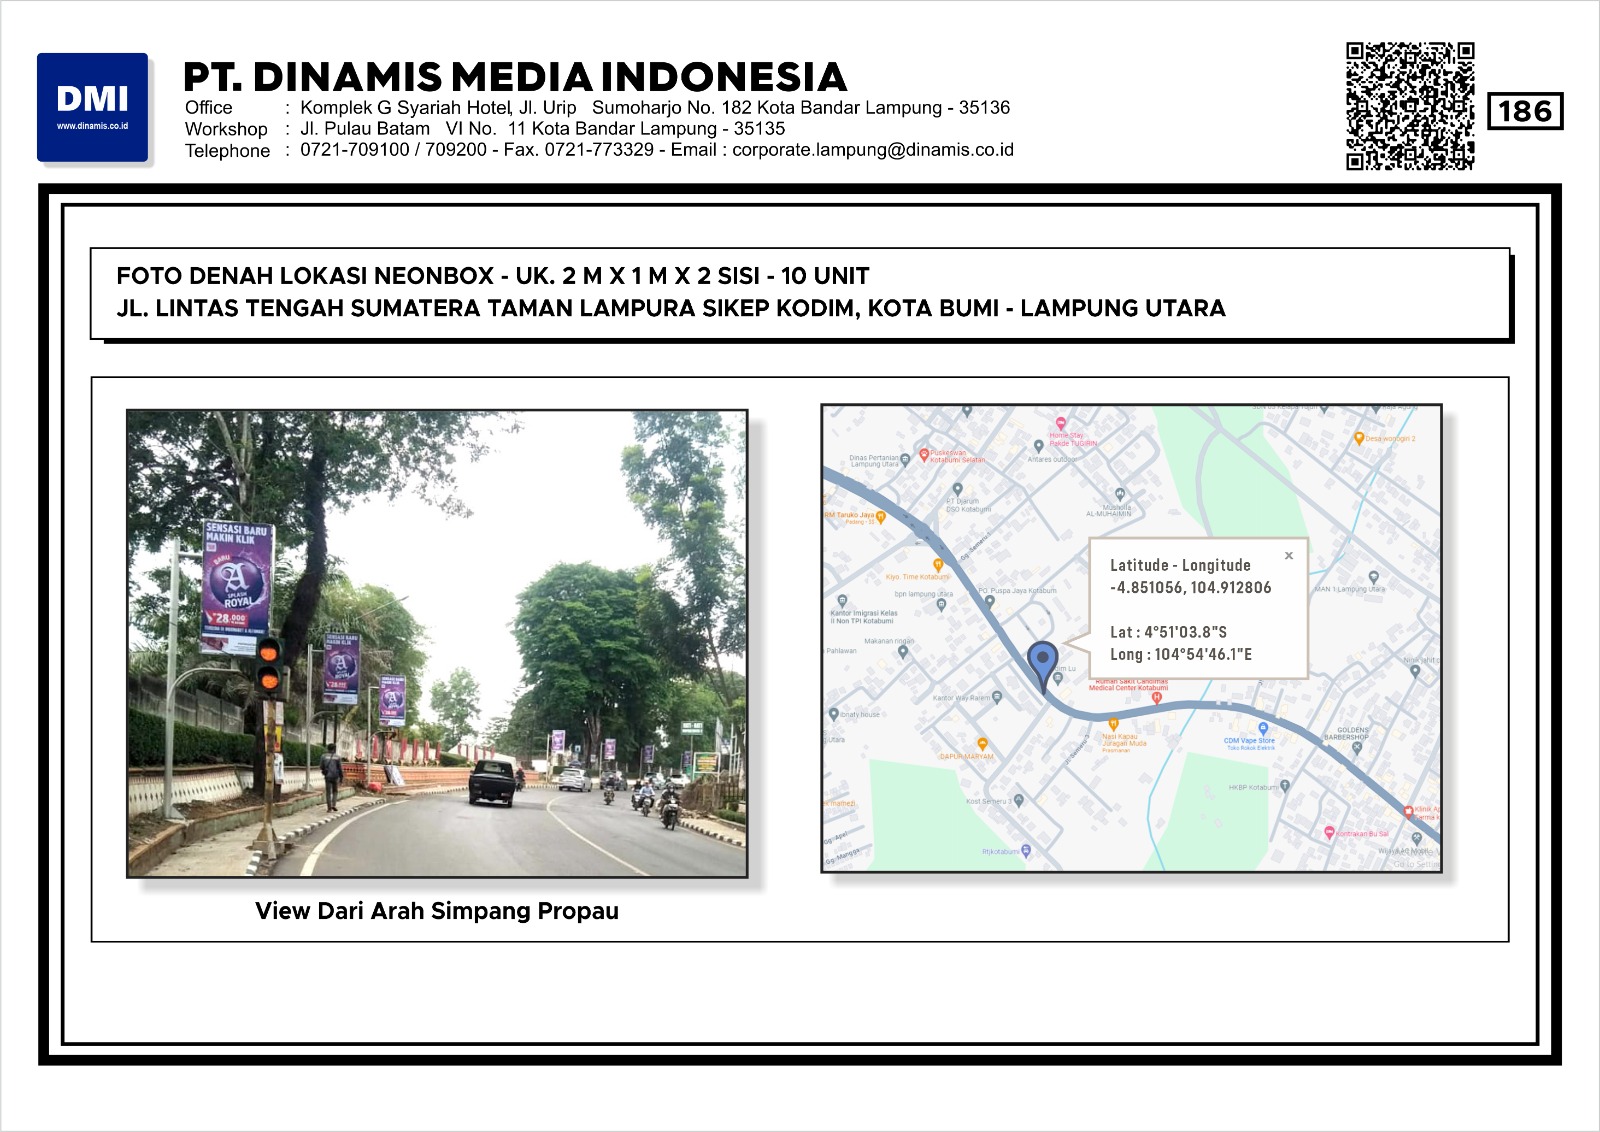
Task: Click the Nasi Kapau Juragan Muda restaurant marker
Action: click(1113, 723)
